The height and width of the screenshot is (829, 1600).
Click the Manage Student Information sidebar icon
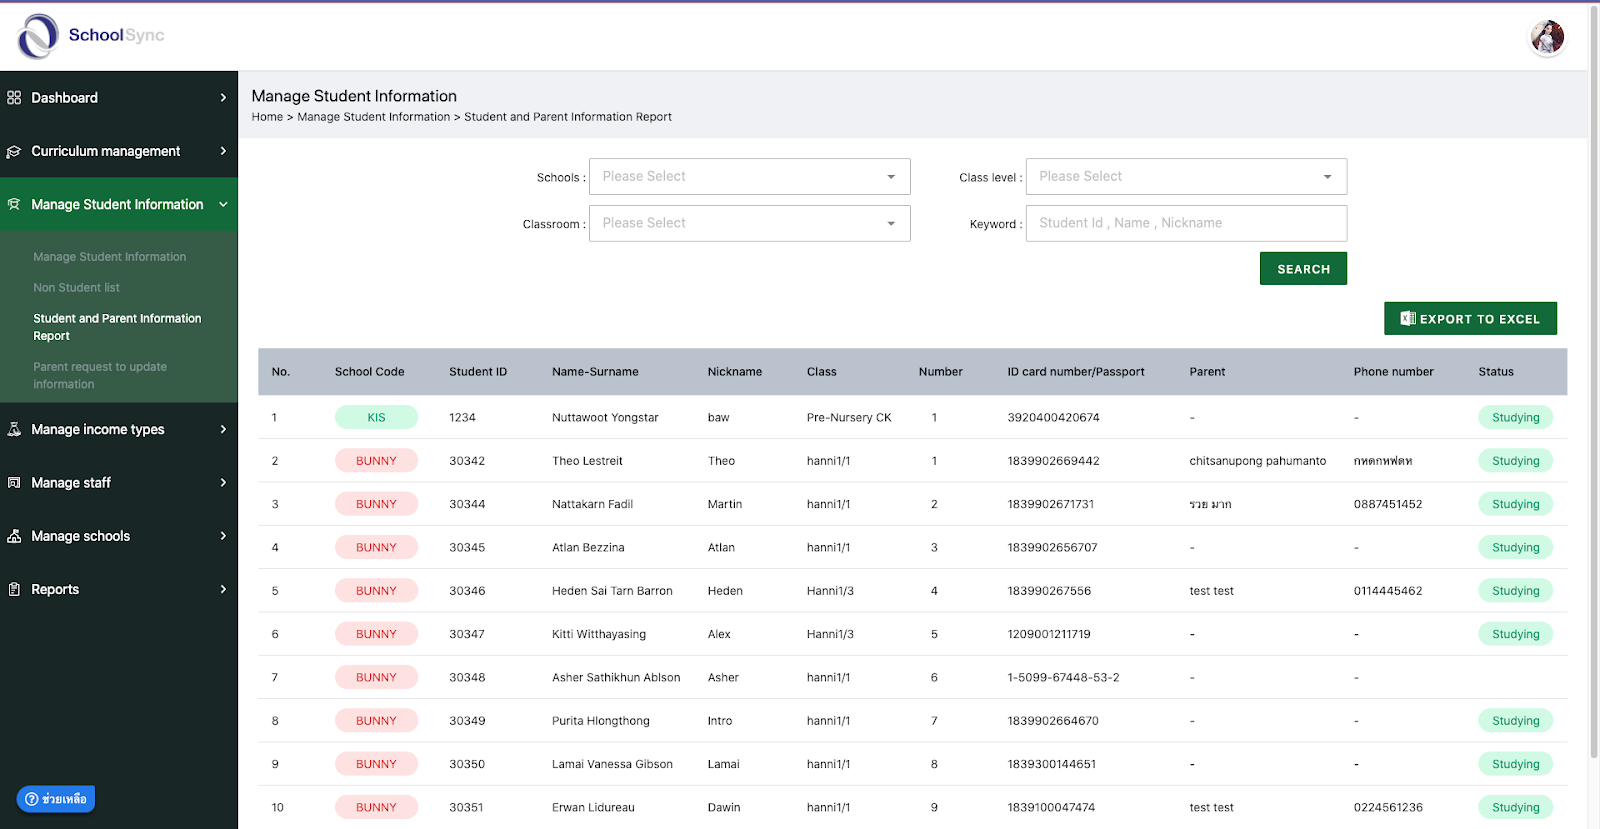click(x=14, y=204)
